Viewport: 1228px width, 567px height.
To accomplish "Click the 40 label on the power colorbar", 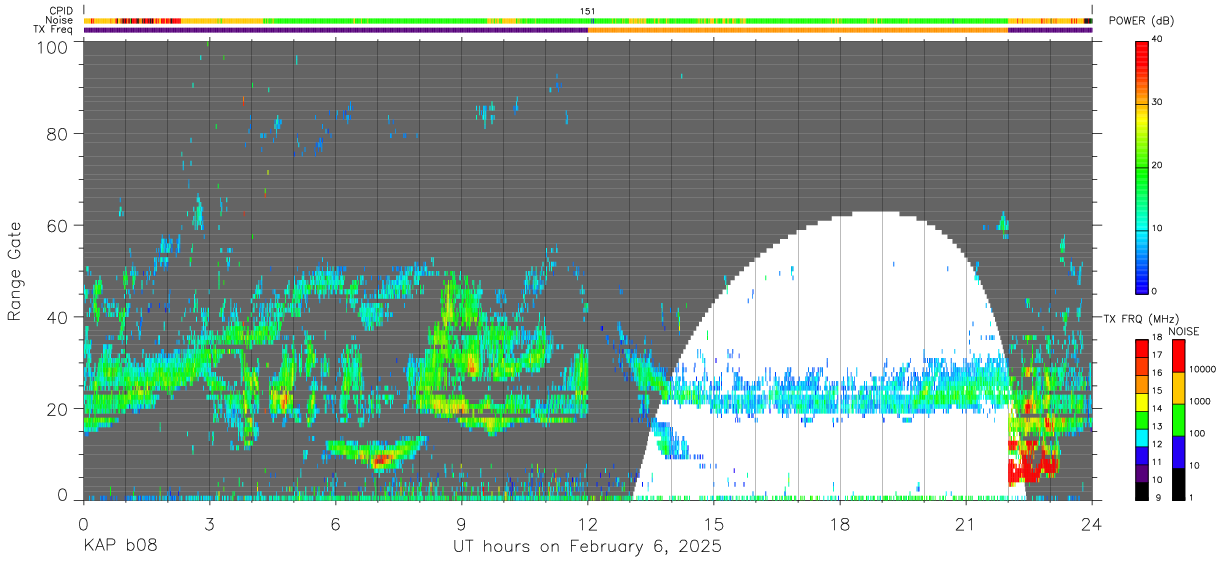I will point(1157,40).
